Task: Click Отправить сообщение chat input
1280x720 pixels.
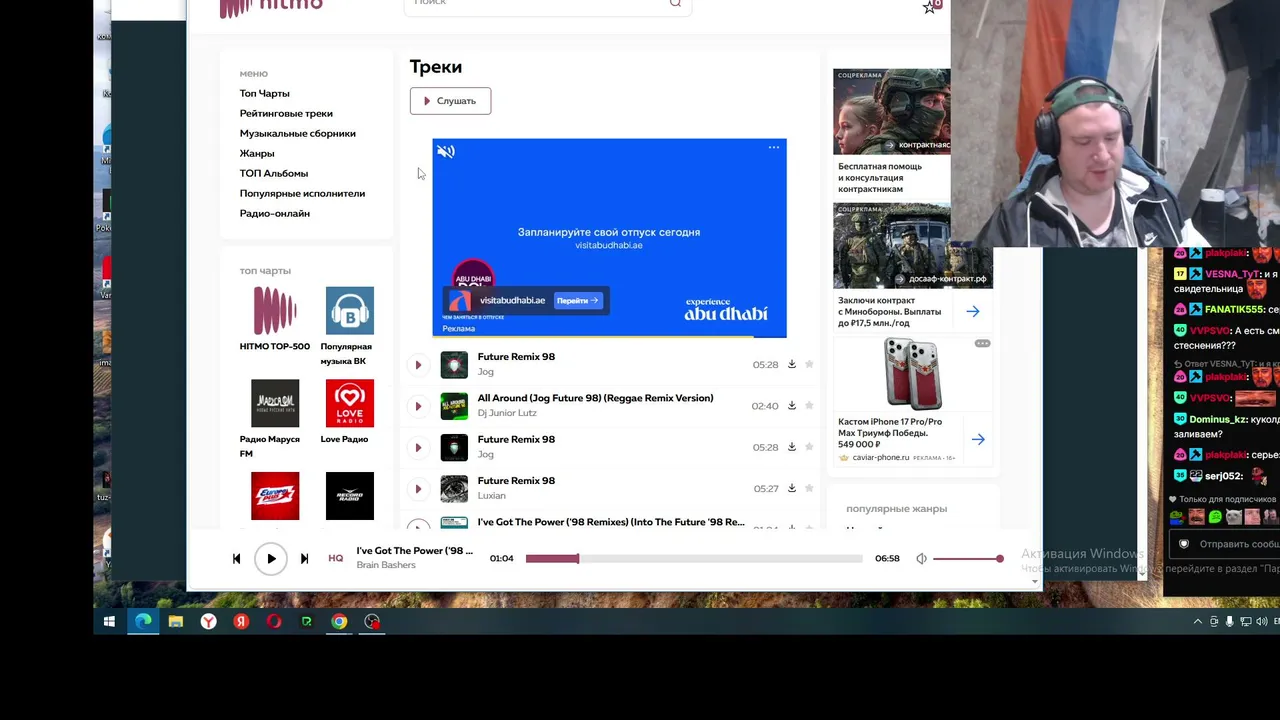Action: pyautogui.click(x=1224, y=544)
